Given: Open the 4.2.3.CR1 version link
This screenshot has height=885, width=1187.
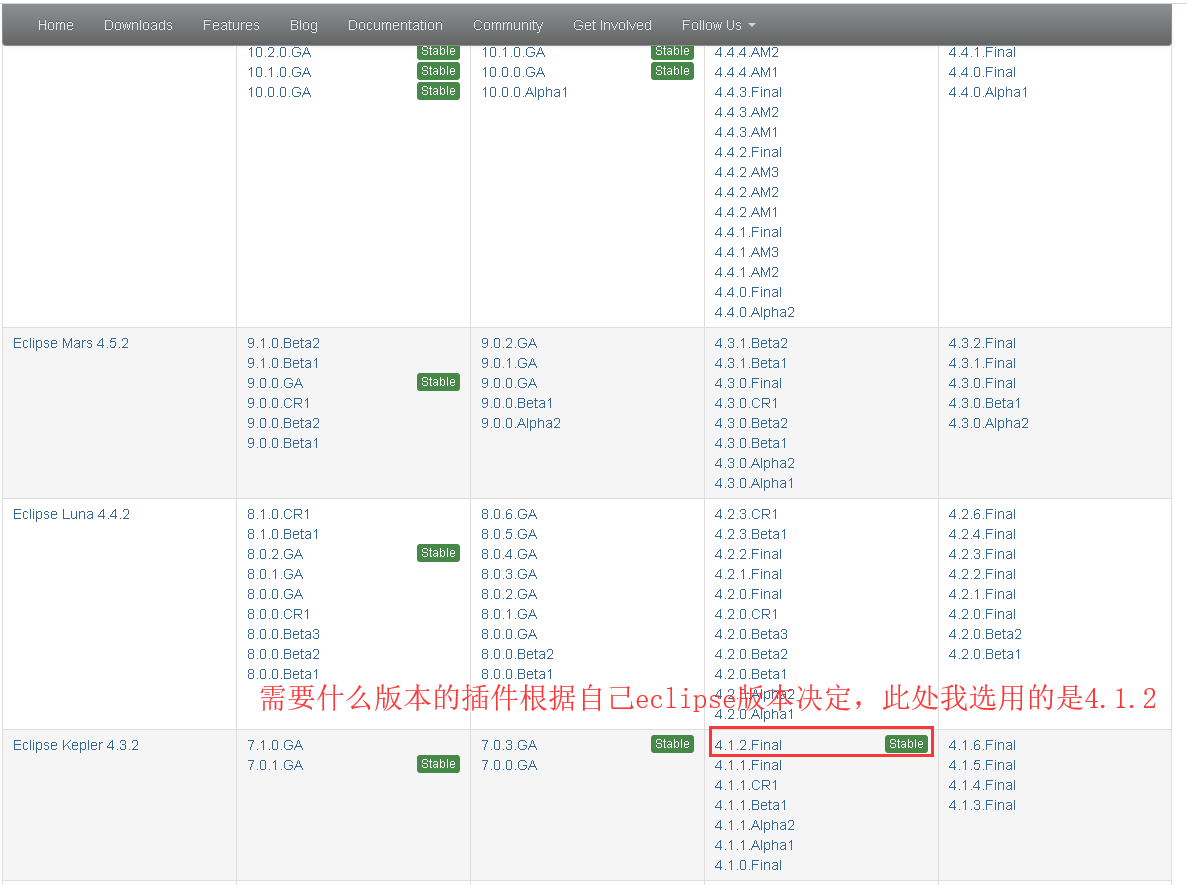Looking at the screenshot, I should coord(746,514).
